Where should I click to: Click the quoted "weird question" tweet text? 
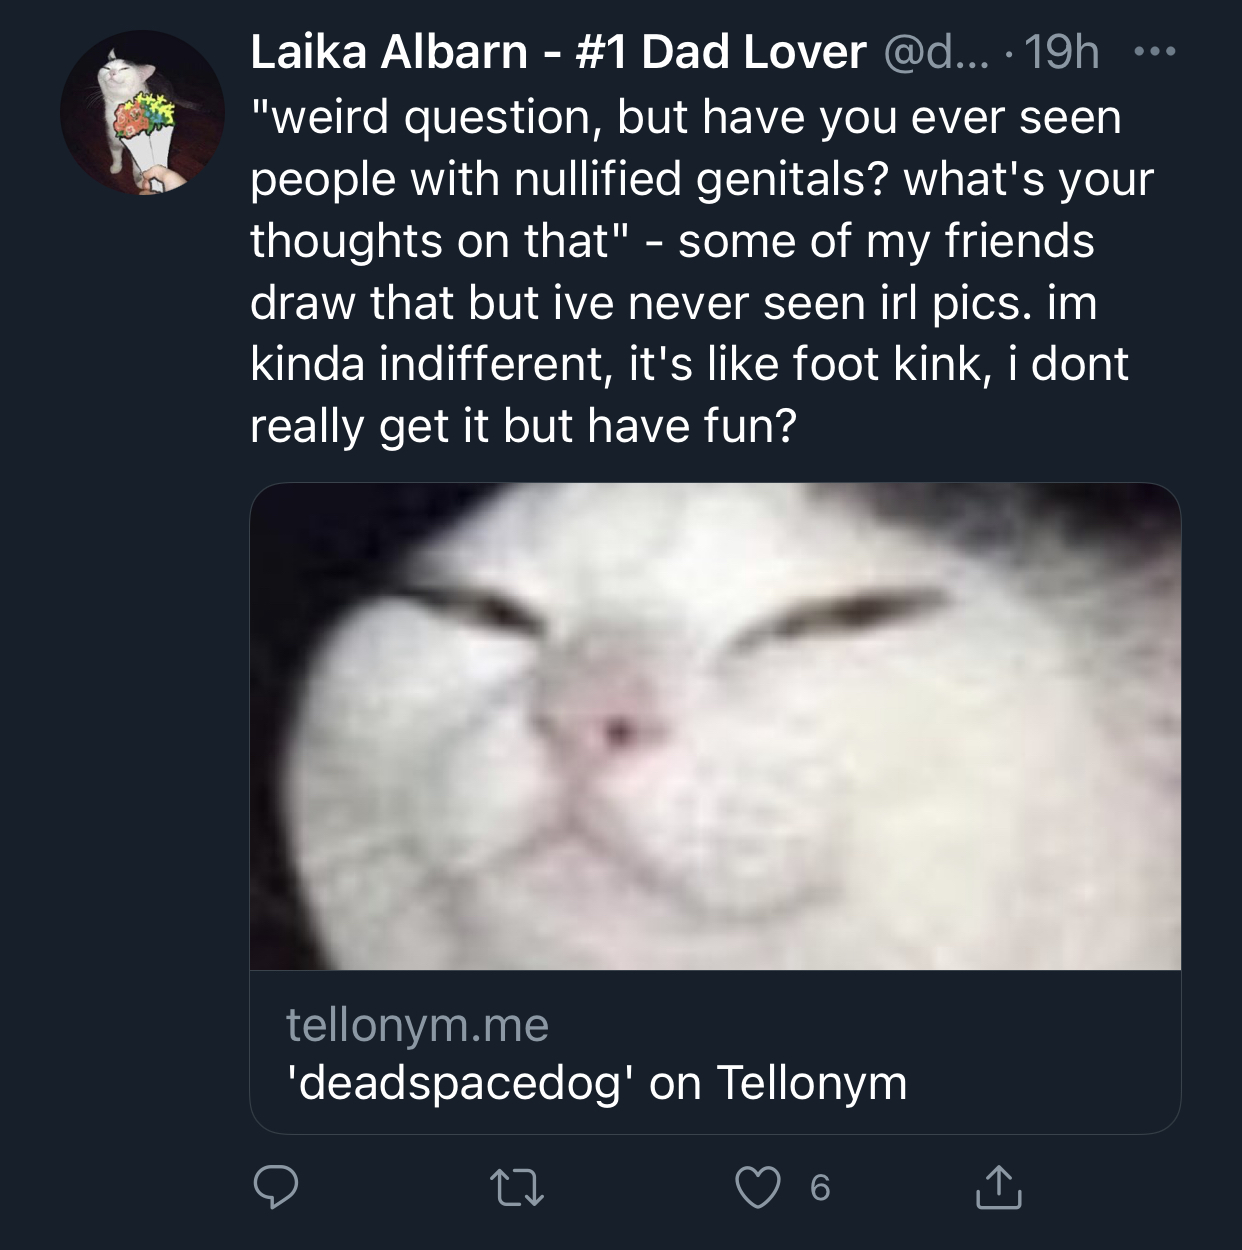click(x=686, y=118)
